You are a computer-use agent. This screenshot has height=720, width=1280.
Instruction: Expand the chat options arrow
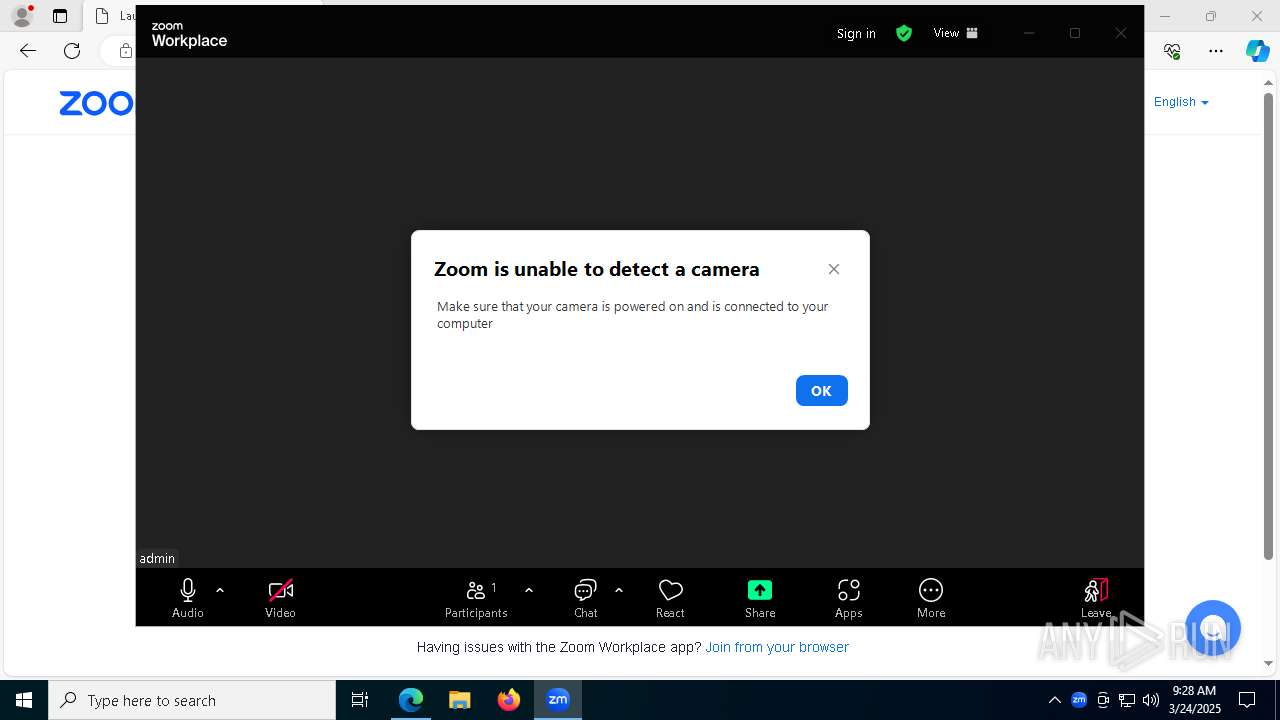click(619, 590)
